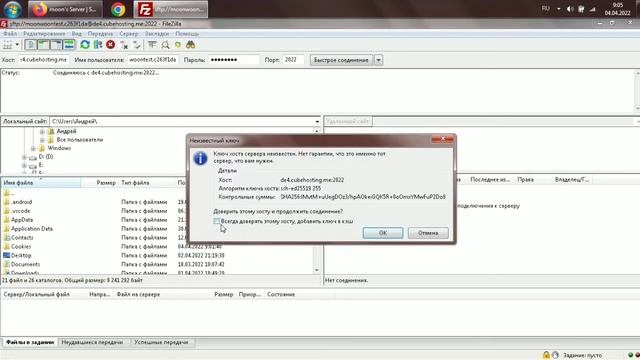Image resolution: width=640 pixels, height=360 pixels.
Task: Open Site Manager dropdown arrow
Action: [17, 45]
